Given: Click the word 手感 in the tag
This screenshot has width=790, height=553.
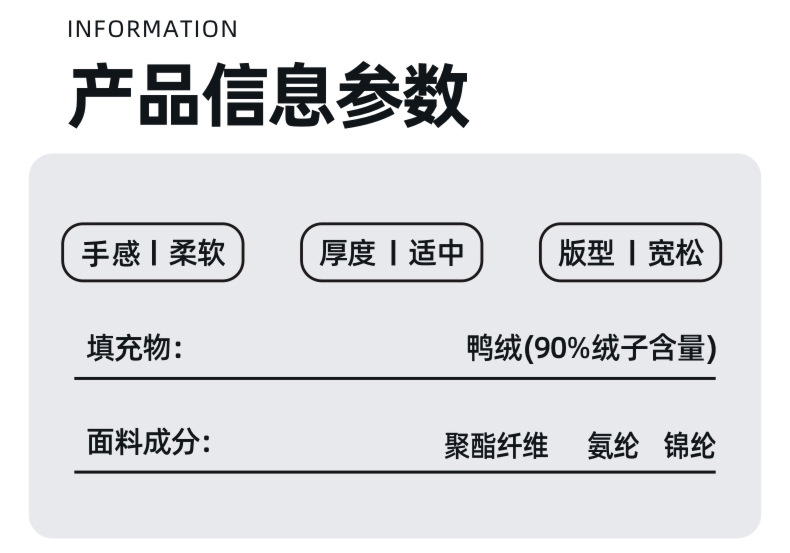Looking at the screenshot, I should point(110,253).
